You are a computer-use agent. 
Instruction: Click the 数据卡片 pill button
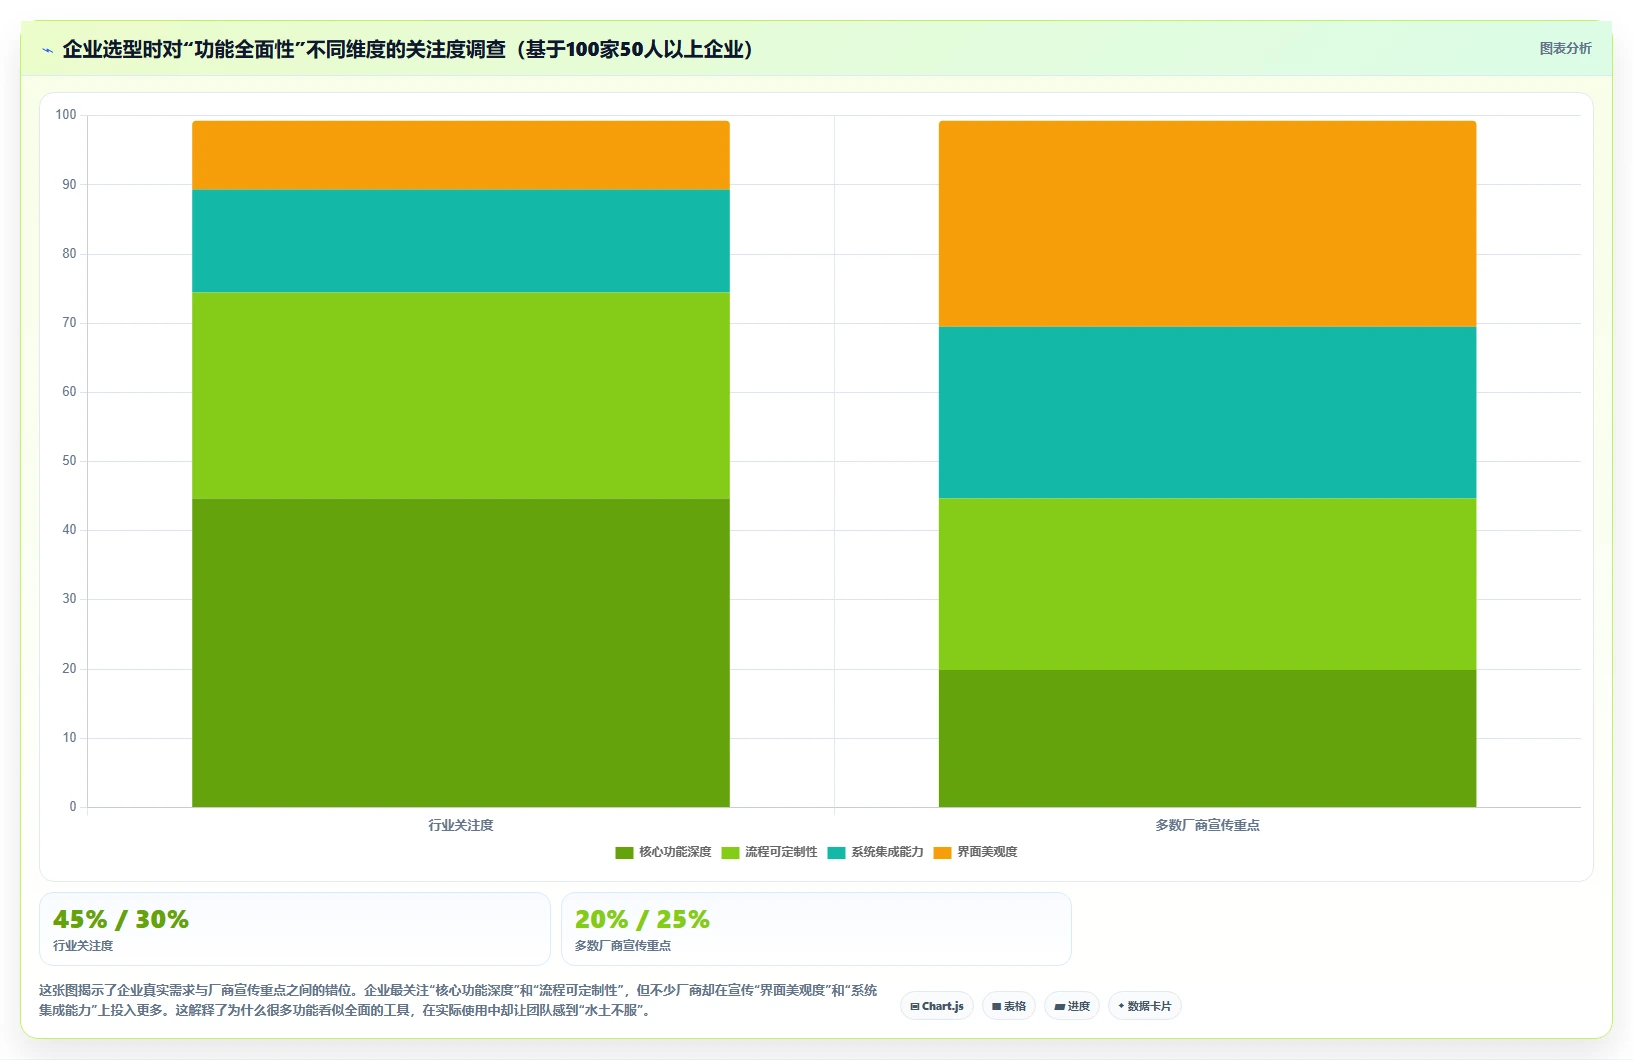click(x=1145, y=1006)
